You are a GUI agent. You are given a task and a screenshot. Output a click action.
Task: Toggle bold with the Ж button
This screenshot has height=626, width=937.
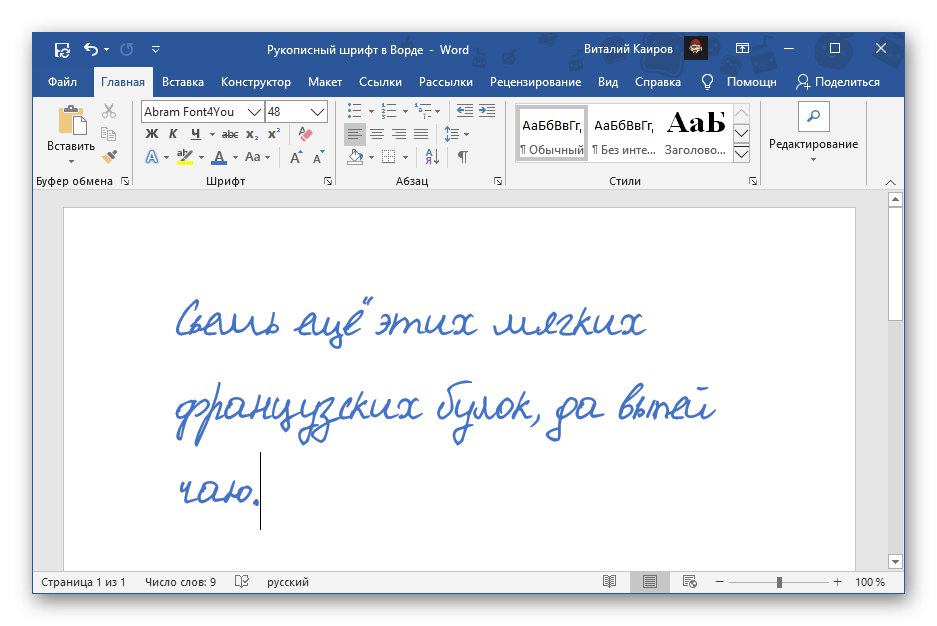click(x=151, y=133)
